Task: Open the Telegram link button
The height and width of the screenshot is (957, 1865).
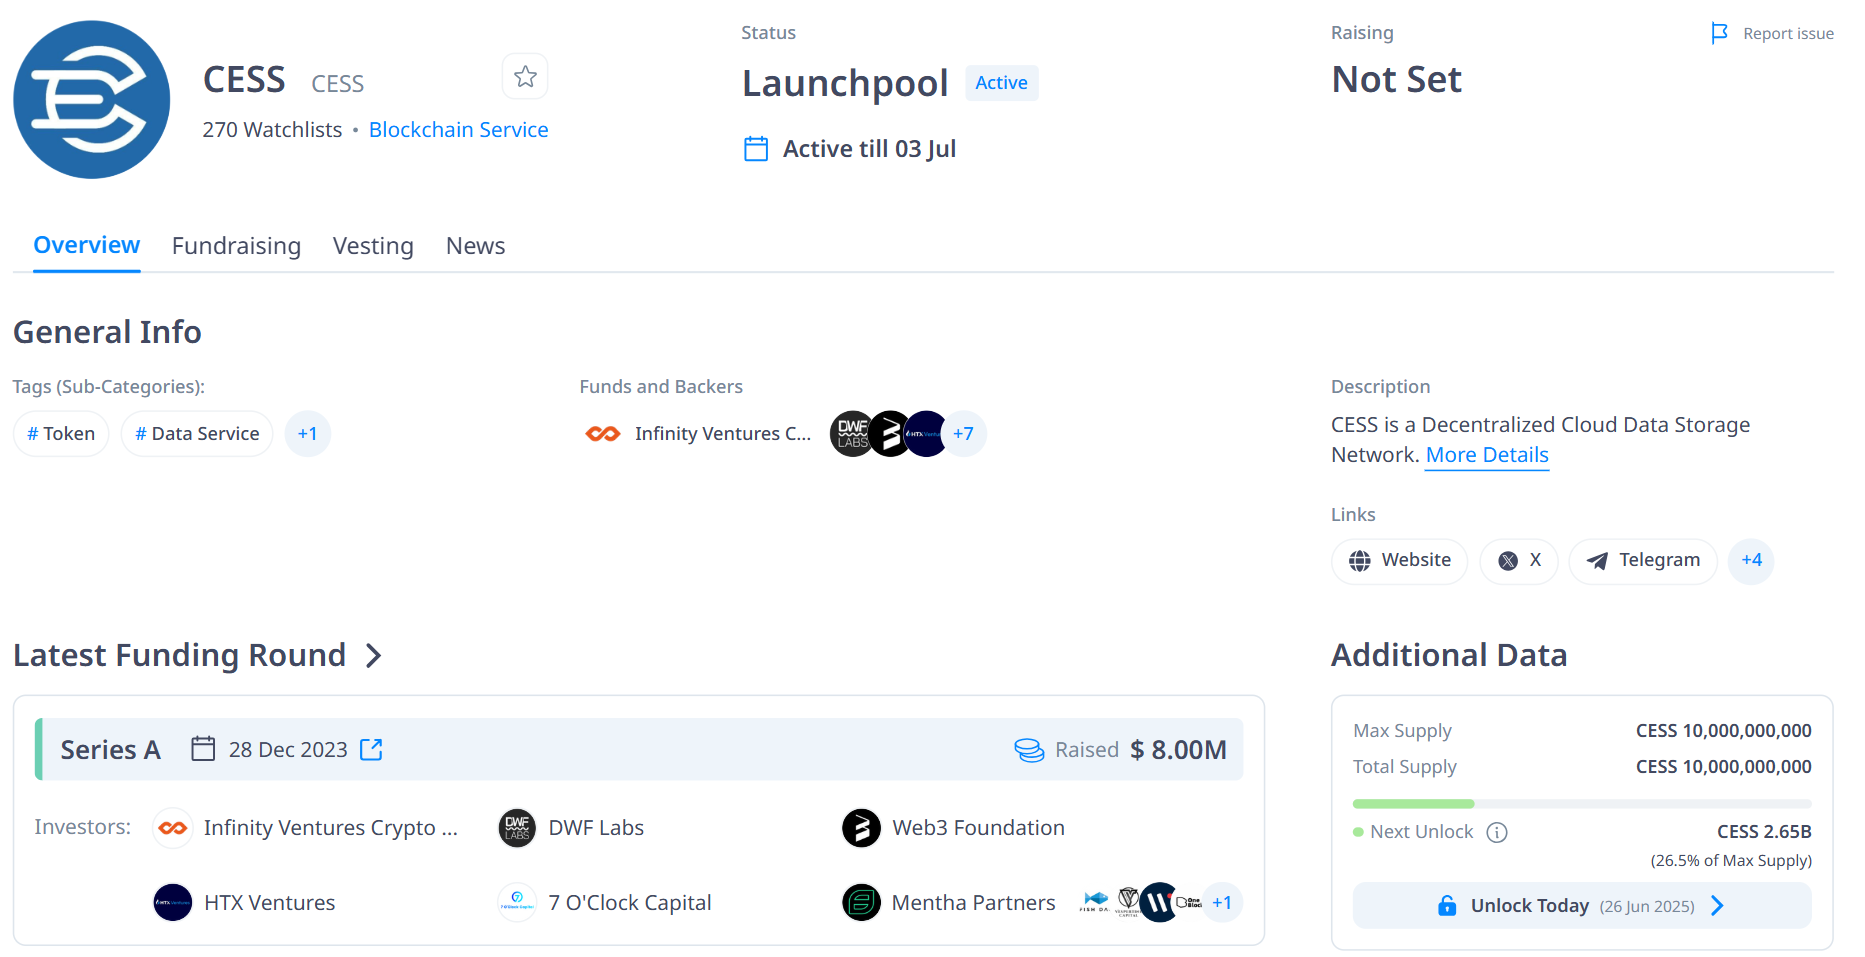Action: click(1643, 561)
